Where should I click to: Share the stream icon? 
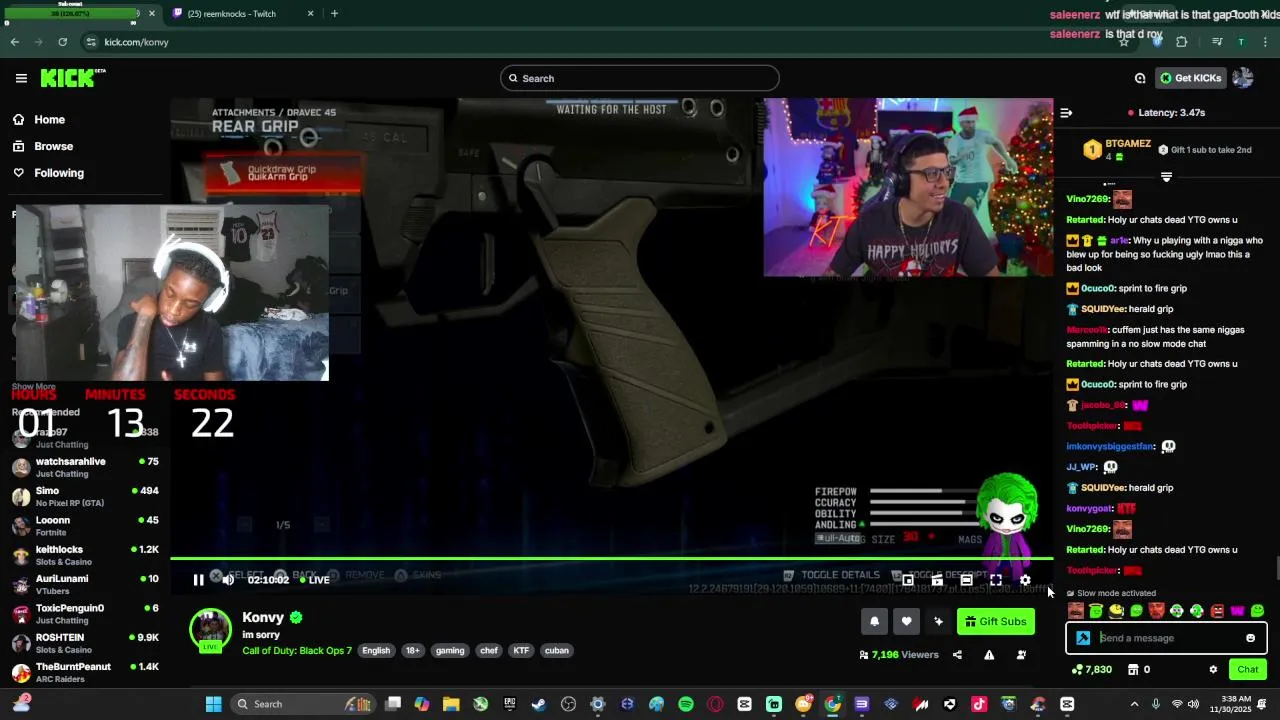(x=957, y=655)
